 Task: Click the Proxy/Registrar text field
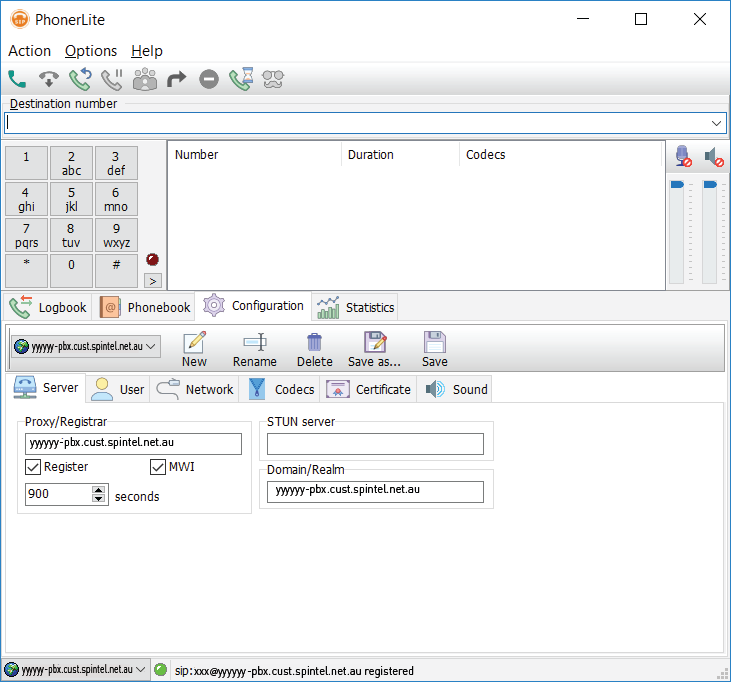[133, 443]
